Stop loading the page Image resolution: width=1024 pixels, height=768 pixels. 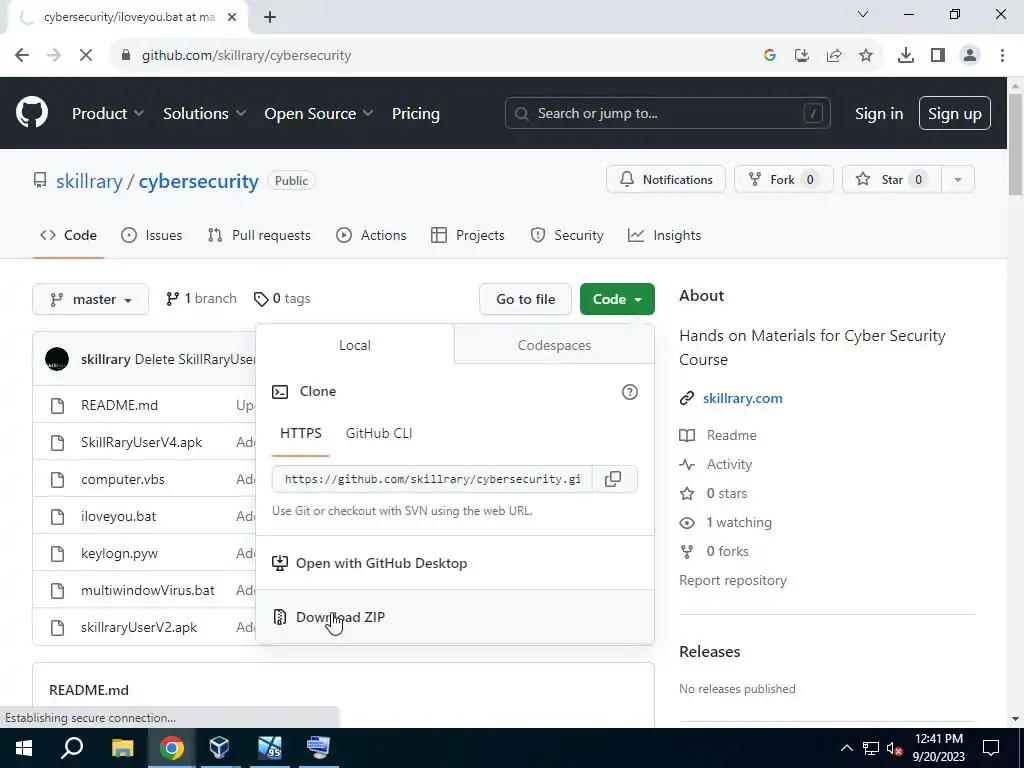tap(86, 56)
